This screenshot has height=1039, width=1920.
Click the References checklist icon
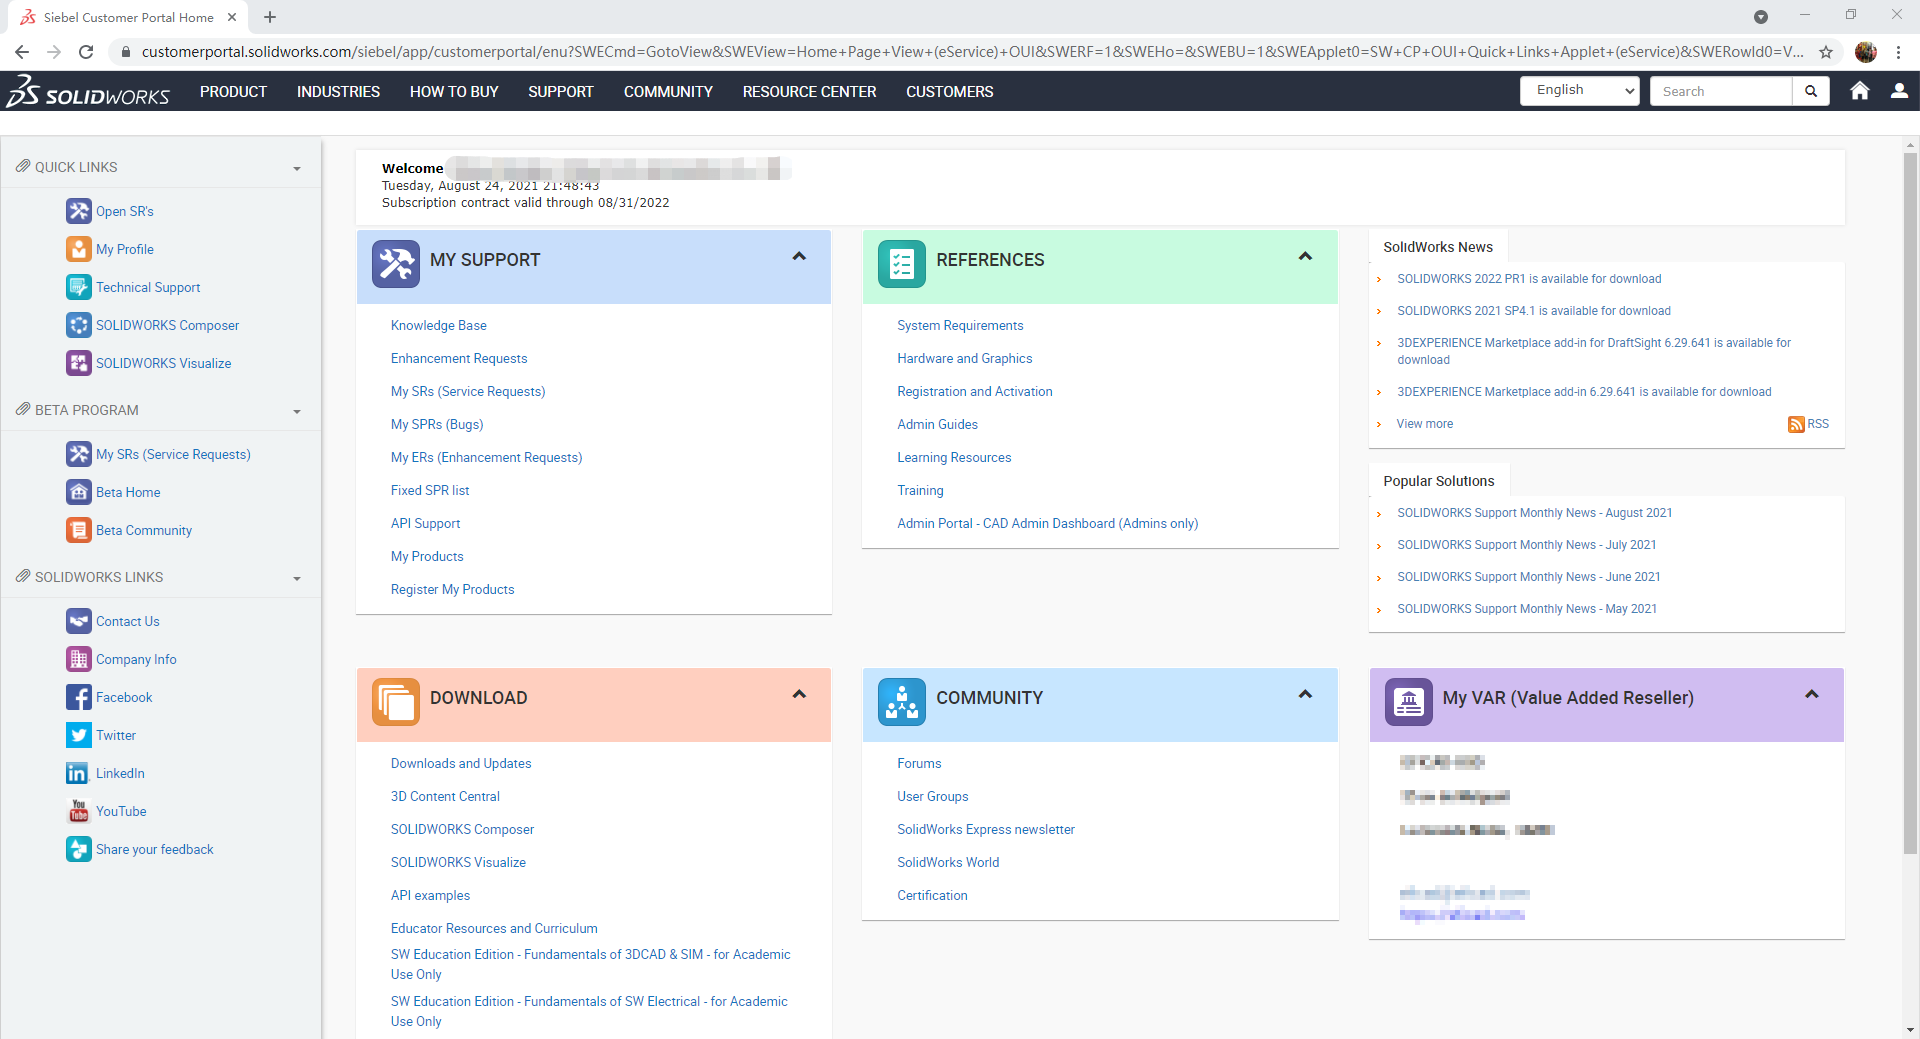(902, 264)
